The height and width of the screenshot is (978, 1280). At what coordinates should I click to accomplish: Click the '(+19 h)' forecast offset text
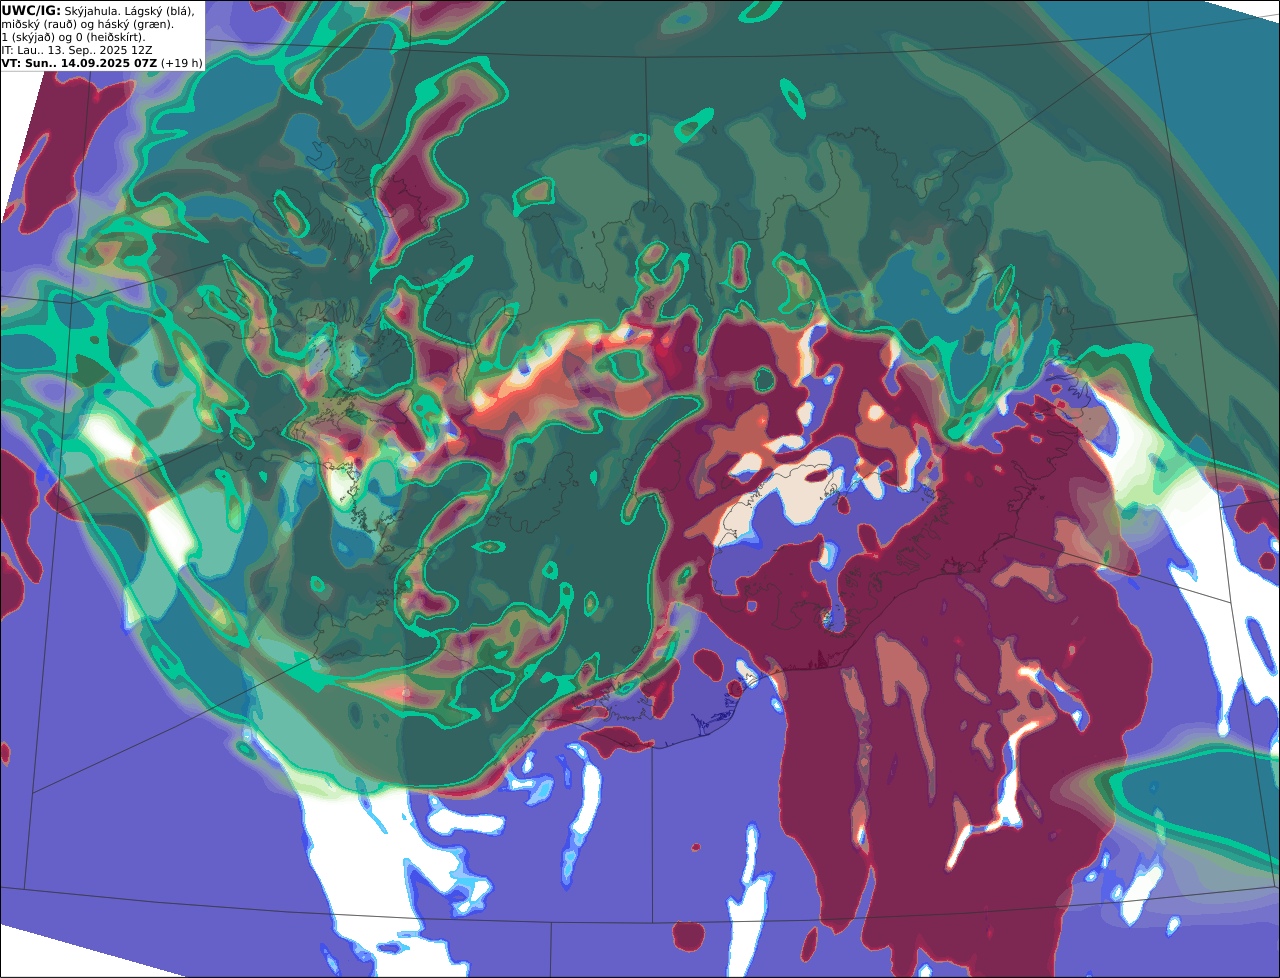[x=182, y=63]
